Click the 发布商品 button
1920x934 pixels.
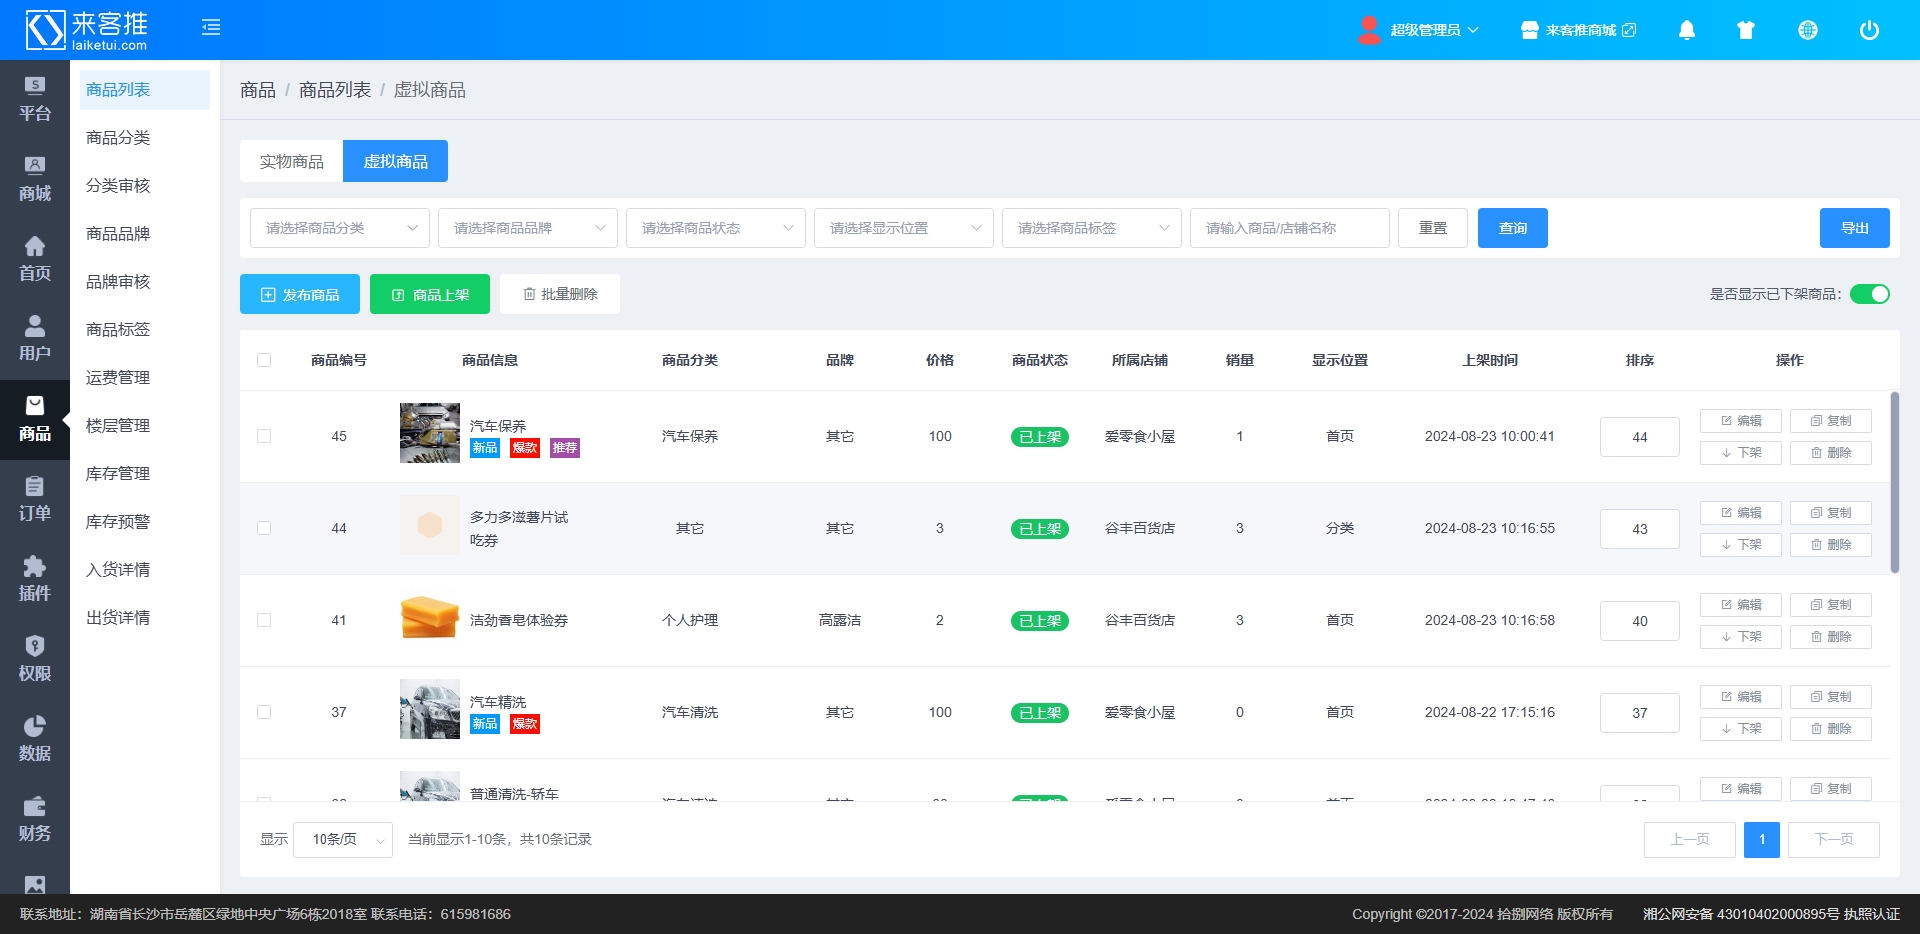point(300,294)
